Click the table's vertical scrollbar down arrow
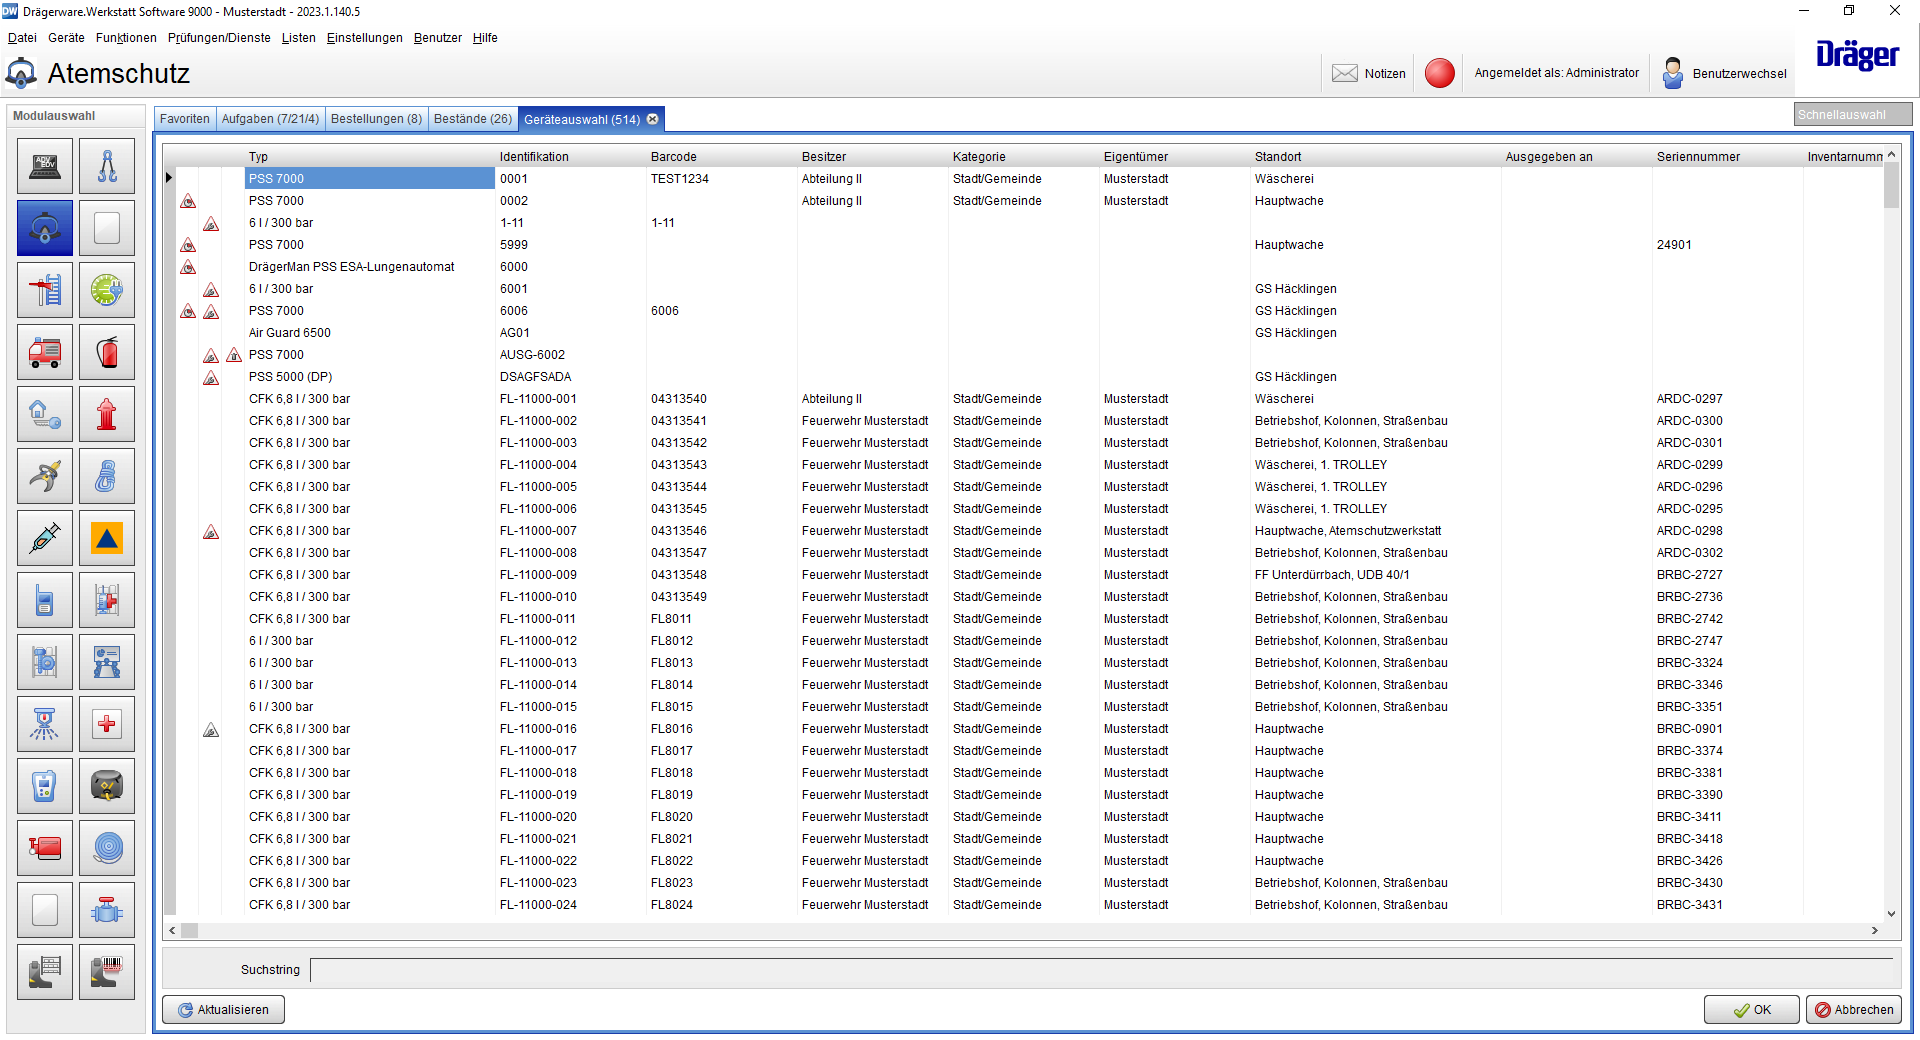1920x1040 pixels. coord(1891,913)
